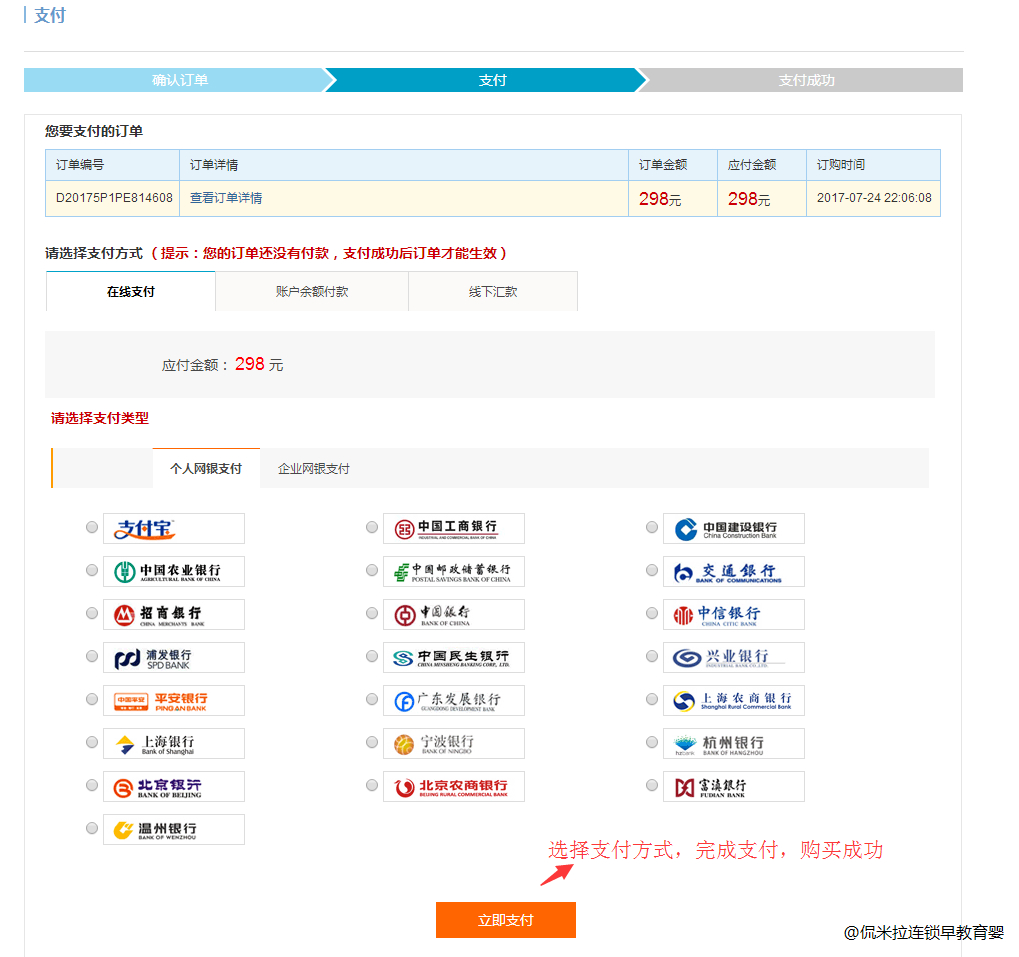Click the 平安银行 logo tile
The image size is (1019, 957).
click(x=174, y=700)
